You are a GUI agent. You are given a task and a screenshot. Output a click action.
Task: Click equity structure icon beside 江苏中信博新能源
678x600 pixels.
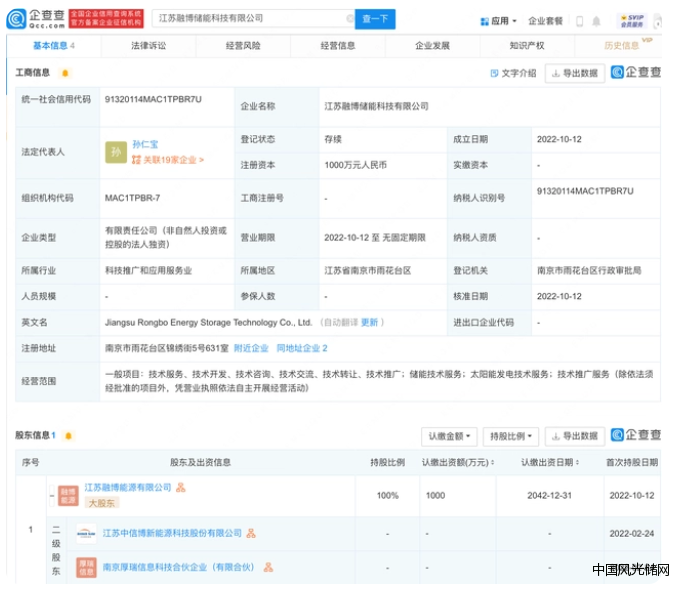coord(251,533)
